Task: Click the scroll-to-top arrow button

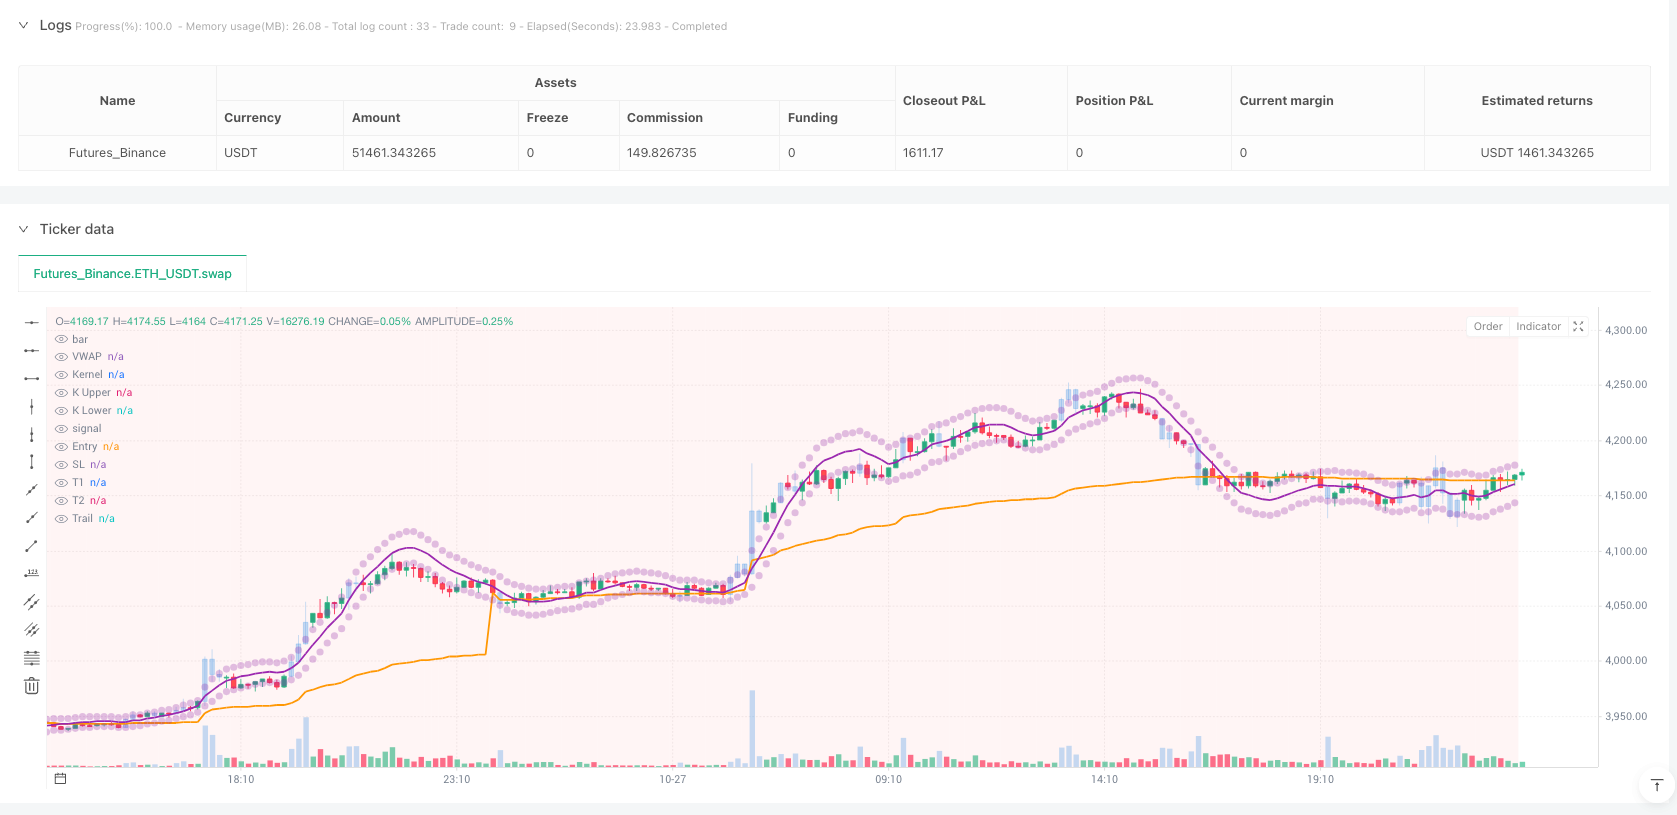Action: [1656, 785]
